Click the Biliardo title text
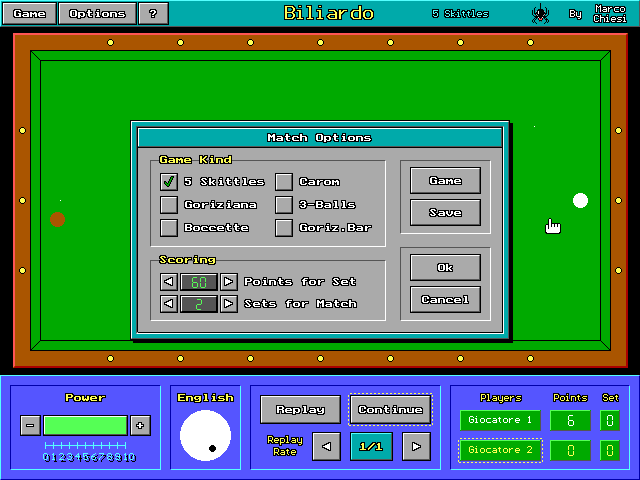 tap(329, 13)
